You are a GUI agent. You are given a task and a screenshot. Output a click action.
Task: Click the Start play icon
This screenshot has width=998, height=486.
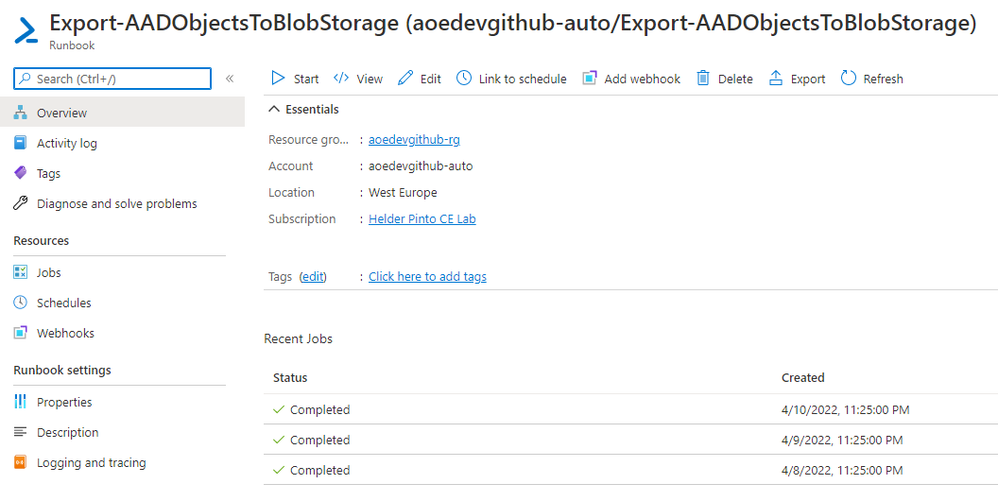coord(278,78)
